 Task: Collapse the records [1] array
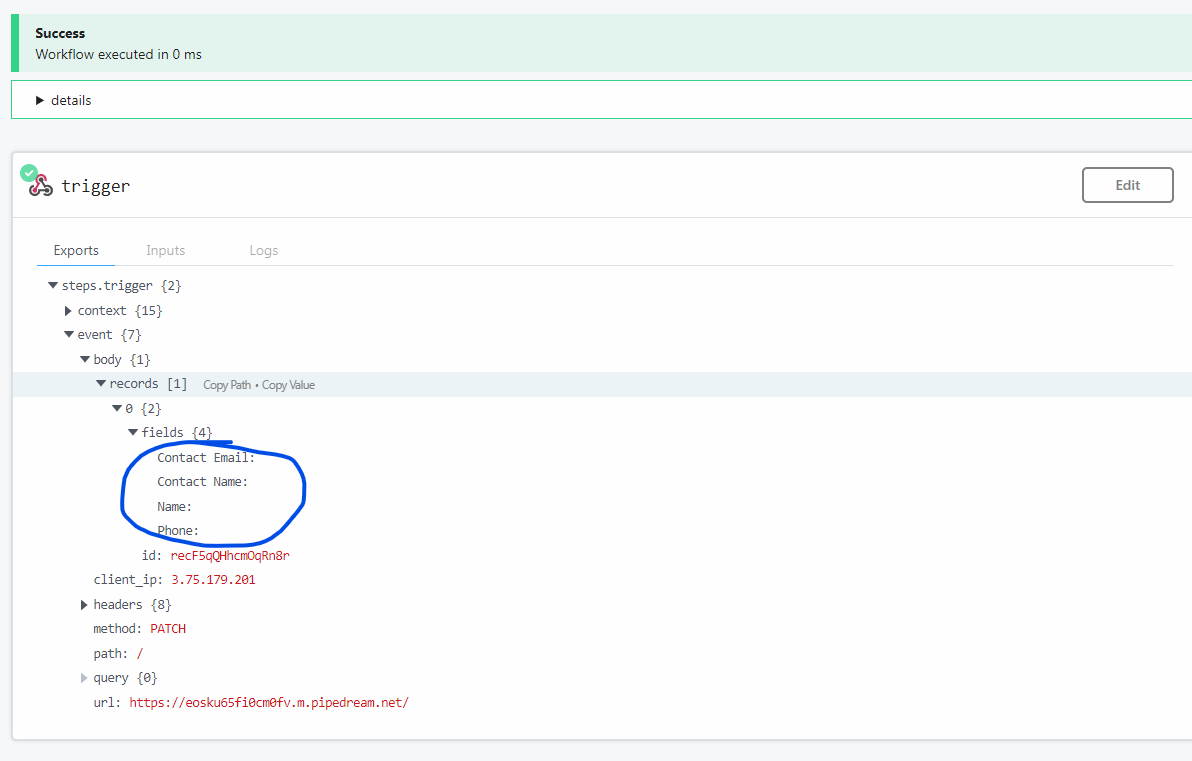(101, 384)
